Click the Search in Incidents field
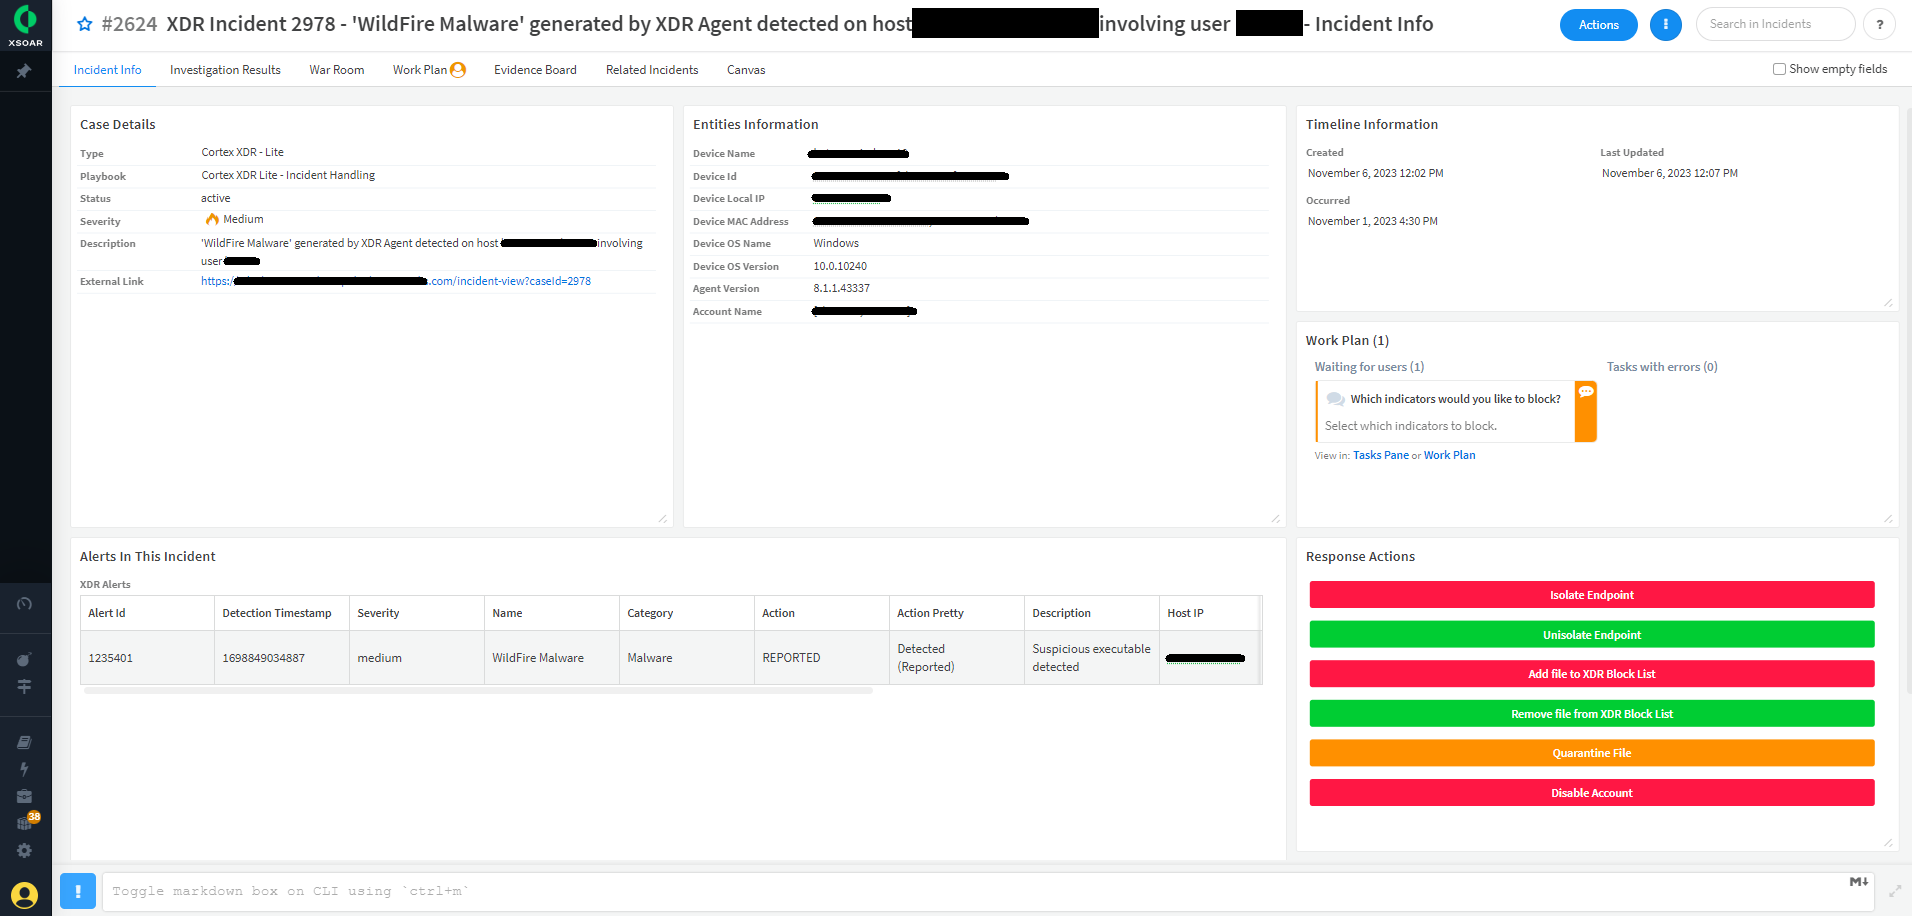Screen dimensions: 1912x916 coord(1775,24)
